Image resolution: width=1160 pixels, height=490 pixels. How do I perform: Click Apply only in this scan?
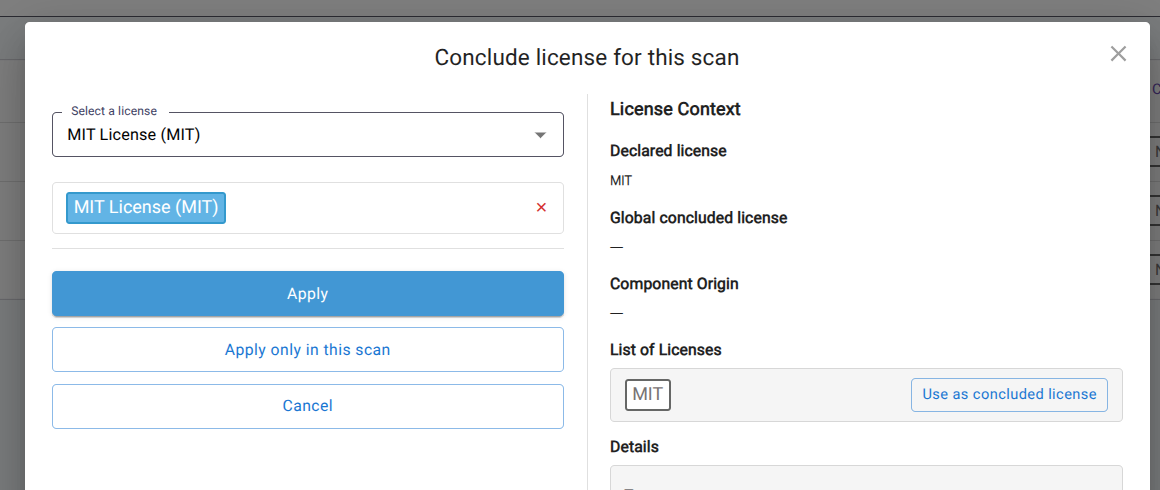(x=308, y=349)
